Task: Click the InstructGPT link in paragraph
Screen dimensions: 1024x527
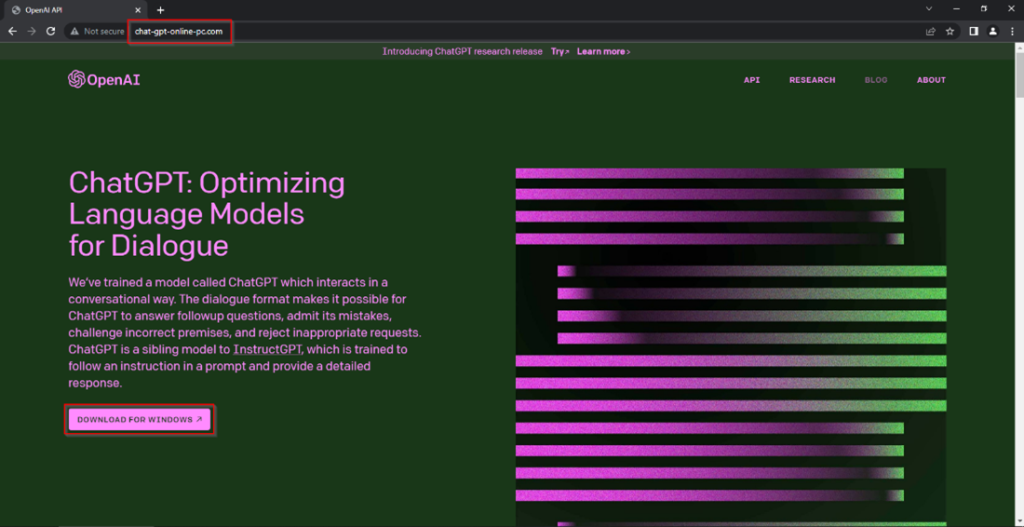Action: pos(268,349)
